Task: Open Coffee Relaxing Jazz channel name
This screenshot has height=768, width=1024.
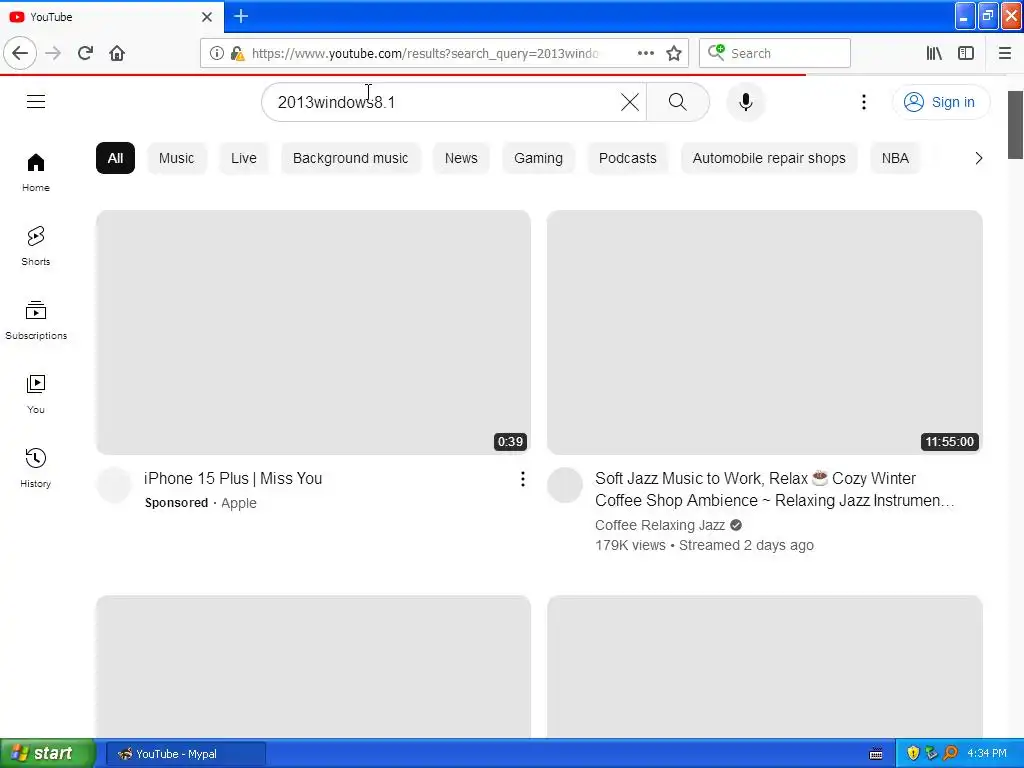Action: (x=660, y=525)
